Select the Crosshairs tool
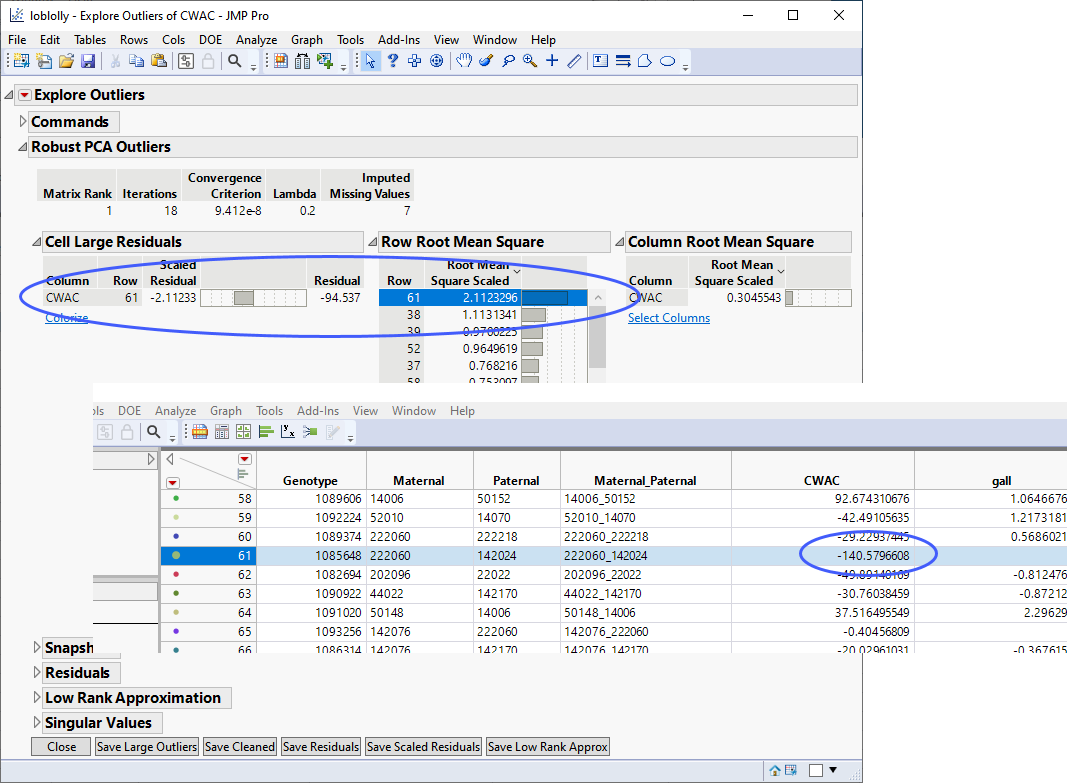Screen dimensions: 1067x783 point(551,61)
